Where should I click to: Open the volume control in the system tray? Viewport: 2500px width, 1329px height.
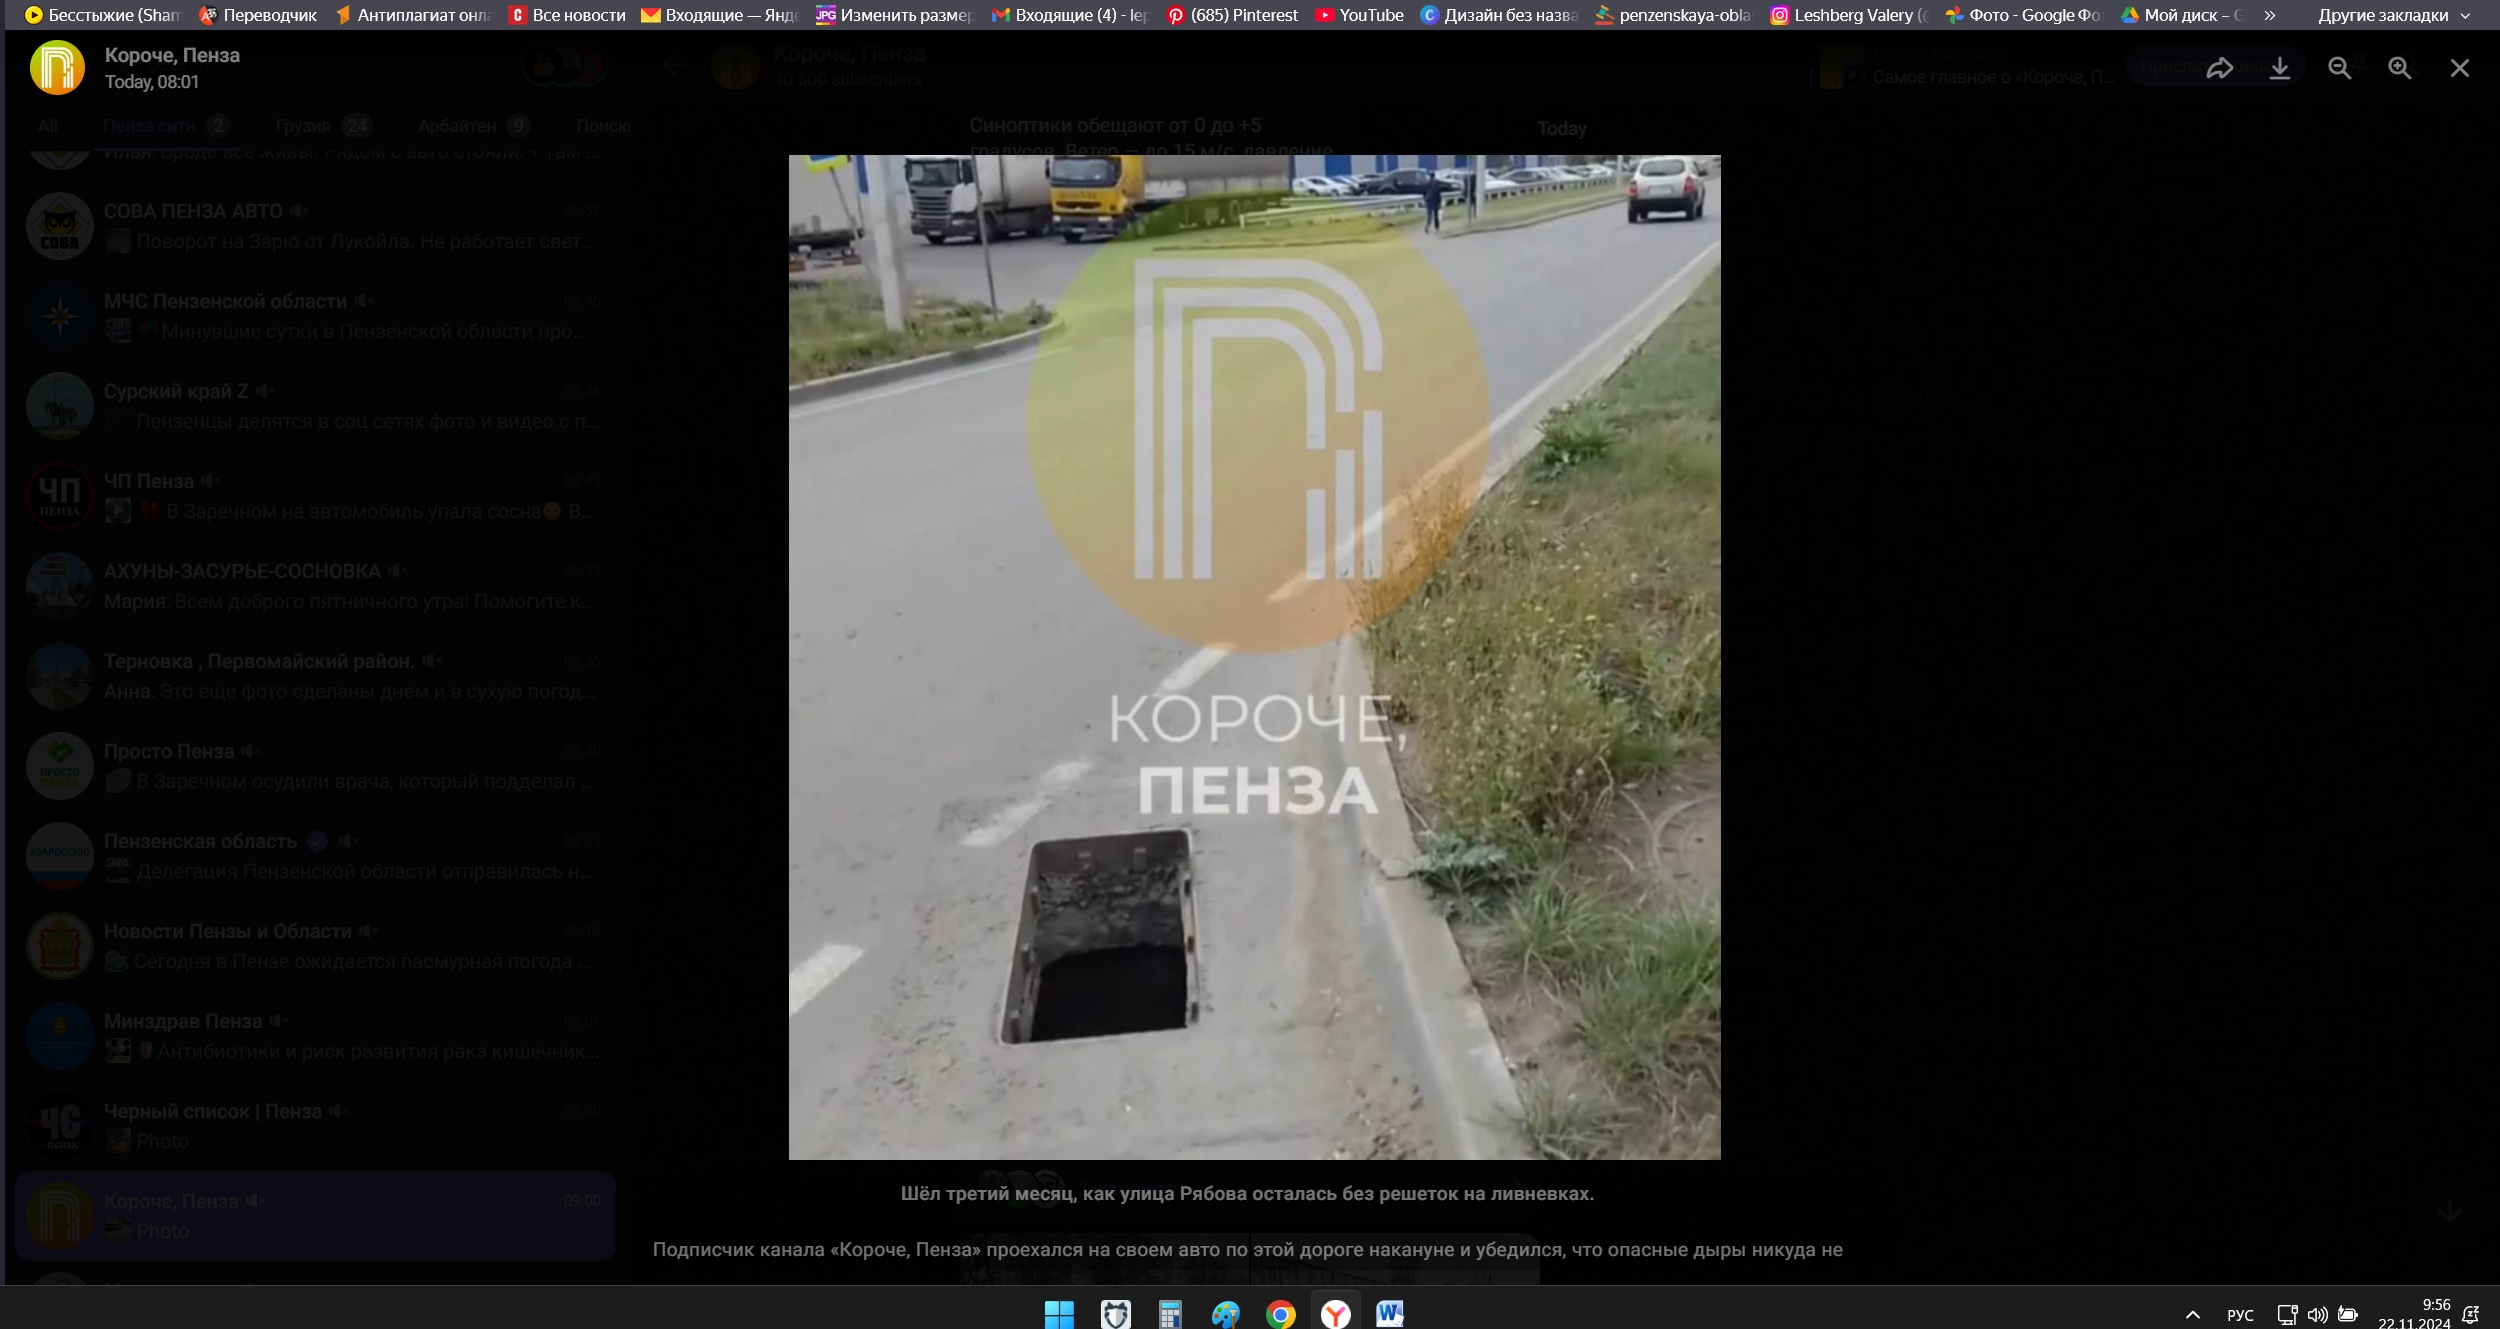[x=2318, y=1313]
